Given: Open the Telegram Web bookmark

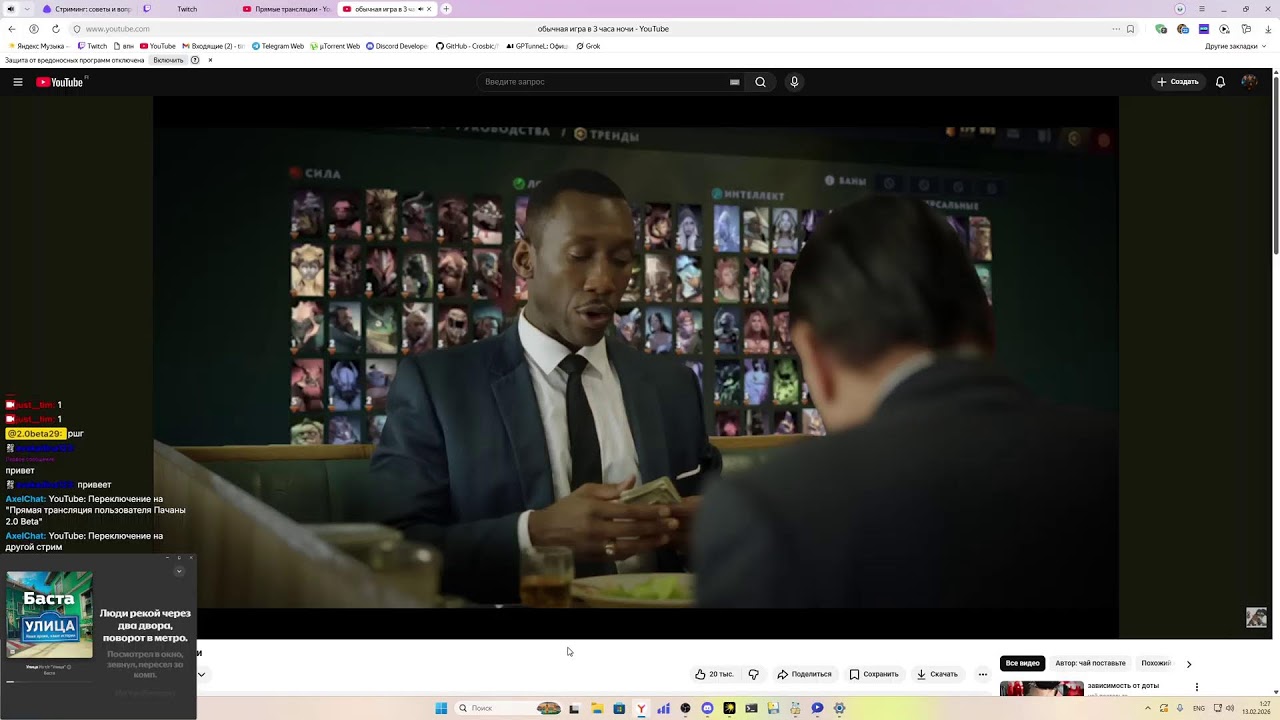Looking at the screenshot, I should [x=278, y=46].
